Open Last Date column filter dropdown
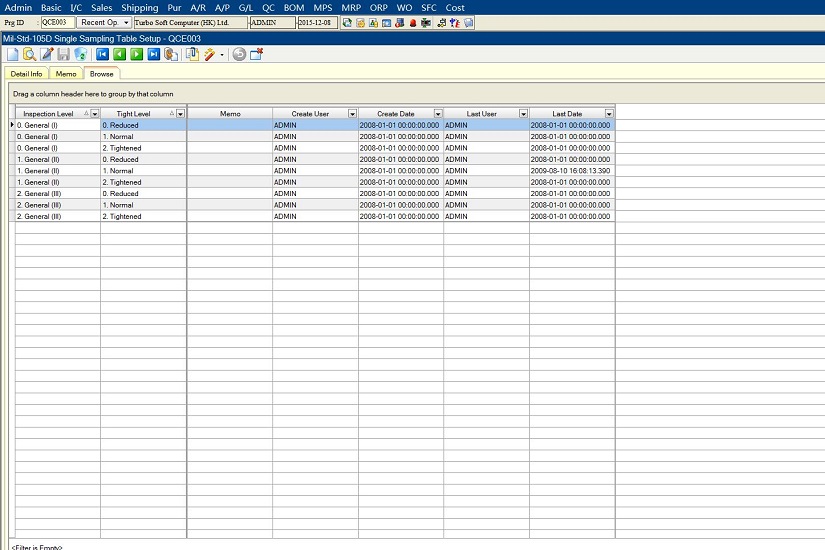The image size is (825, 550). [x=609, y=114]
